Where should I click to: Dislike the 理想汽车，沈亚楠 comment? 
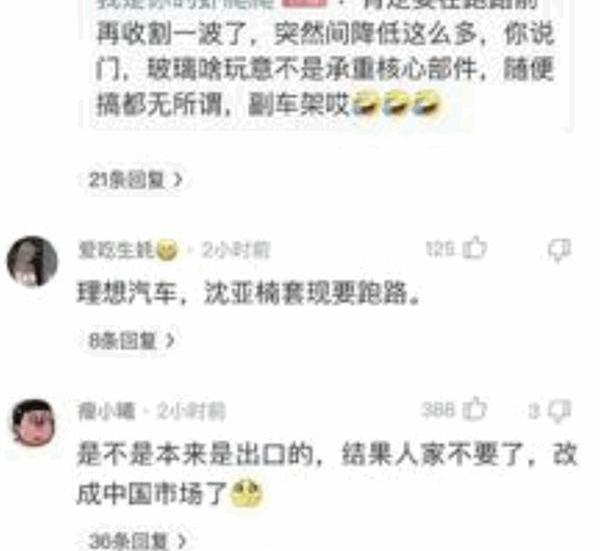pos(559,251)
